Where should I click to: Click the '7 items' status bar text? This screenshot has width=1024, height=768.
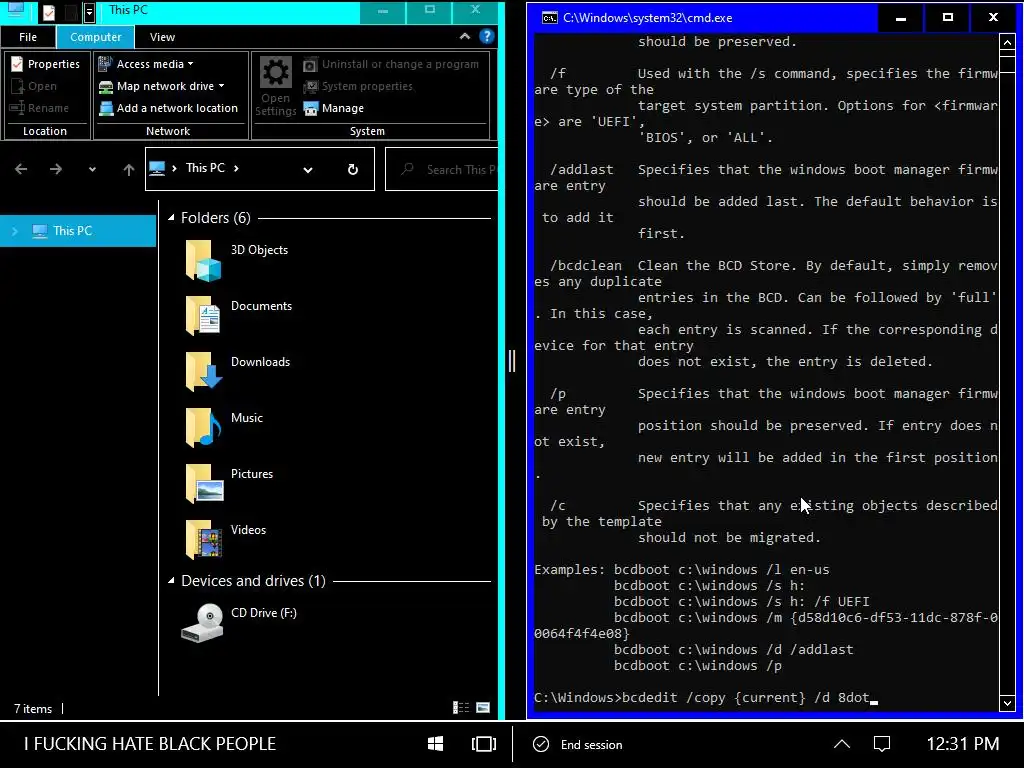(x=33, y=709)
